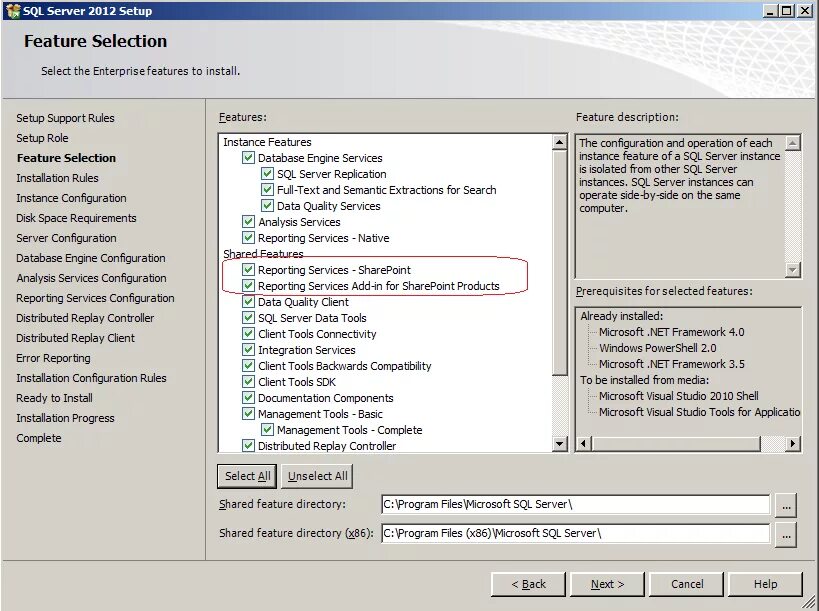The width and height of the screenshot is (819, 611).
Task: Minimize the SQL Server 2012 Setup window
Action: point(770,10)
